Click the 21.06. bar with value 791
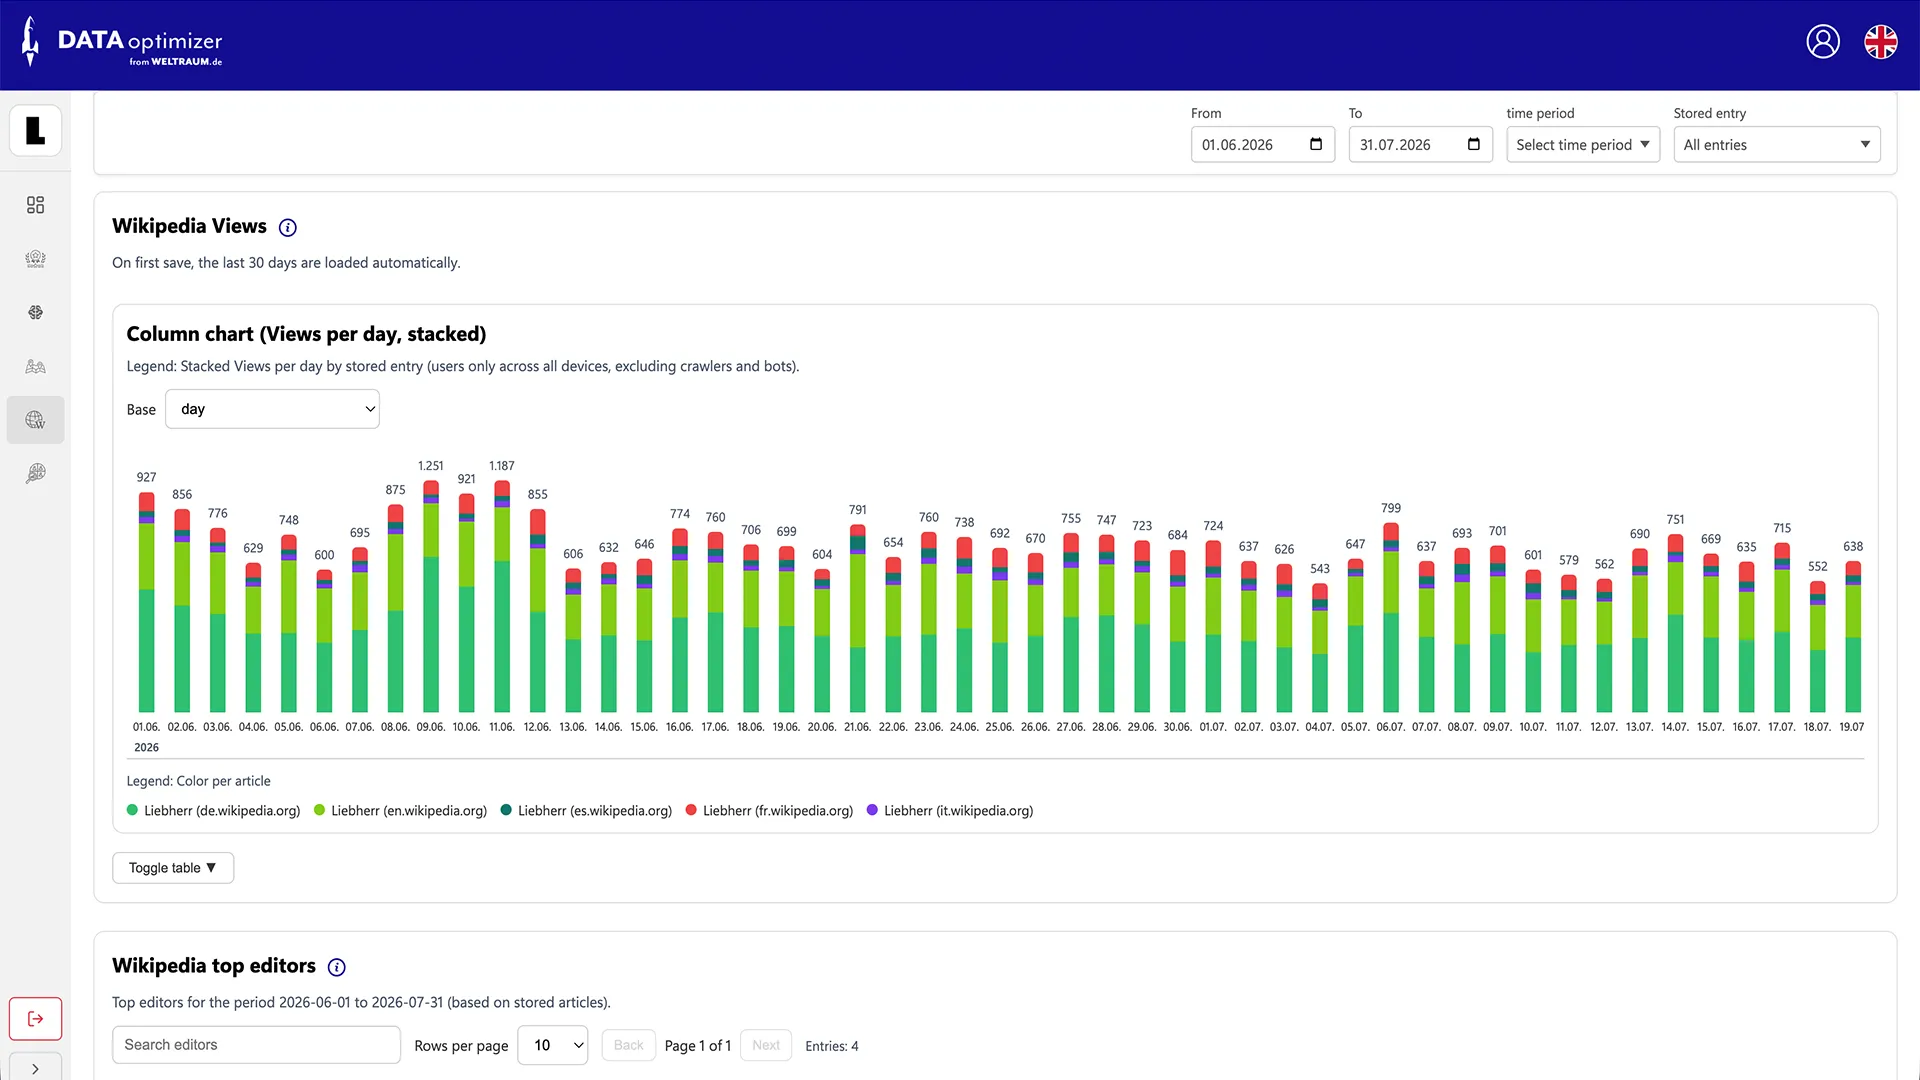The width and height of the screenshot is (1920, 1080). click(858, 618)
